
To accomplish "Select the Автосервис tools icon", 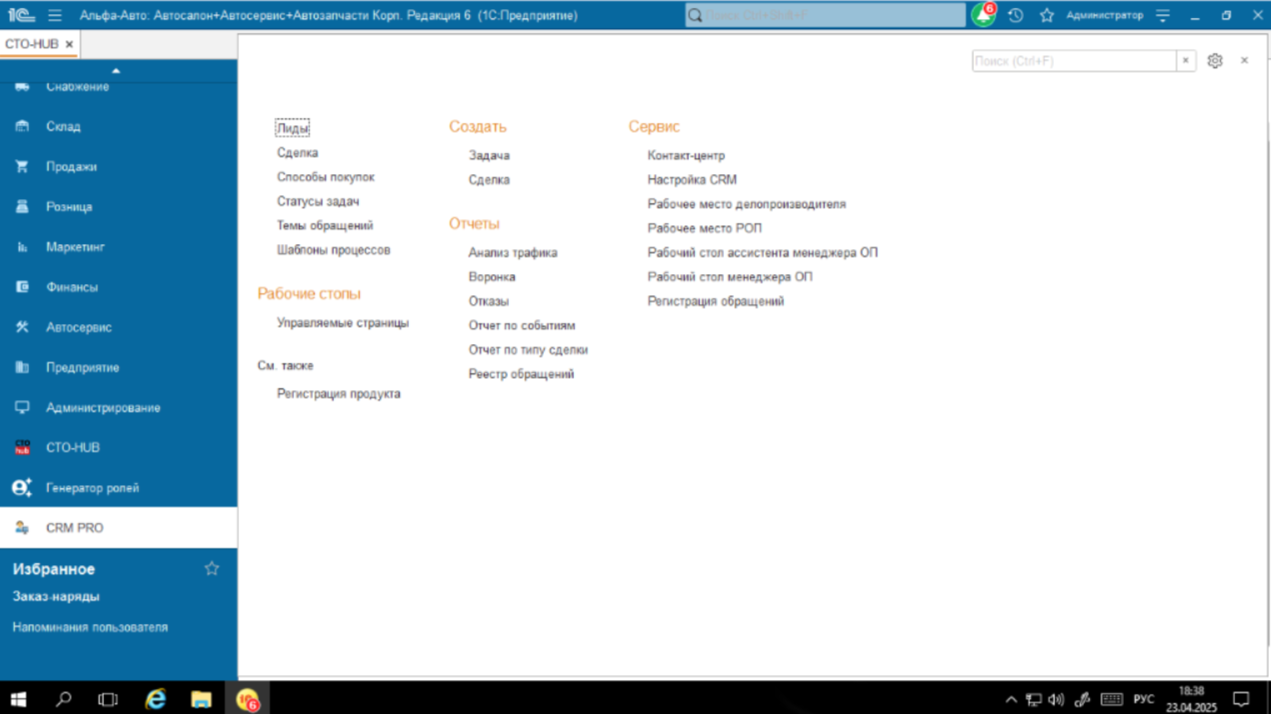I will click(x=22, y=327).
